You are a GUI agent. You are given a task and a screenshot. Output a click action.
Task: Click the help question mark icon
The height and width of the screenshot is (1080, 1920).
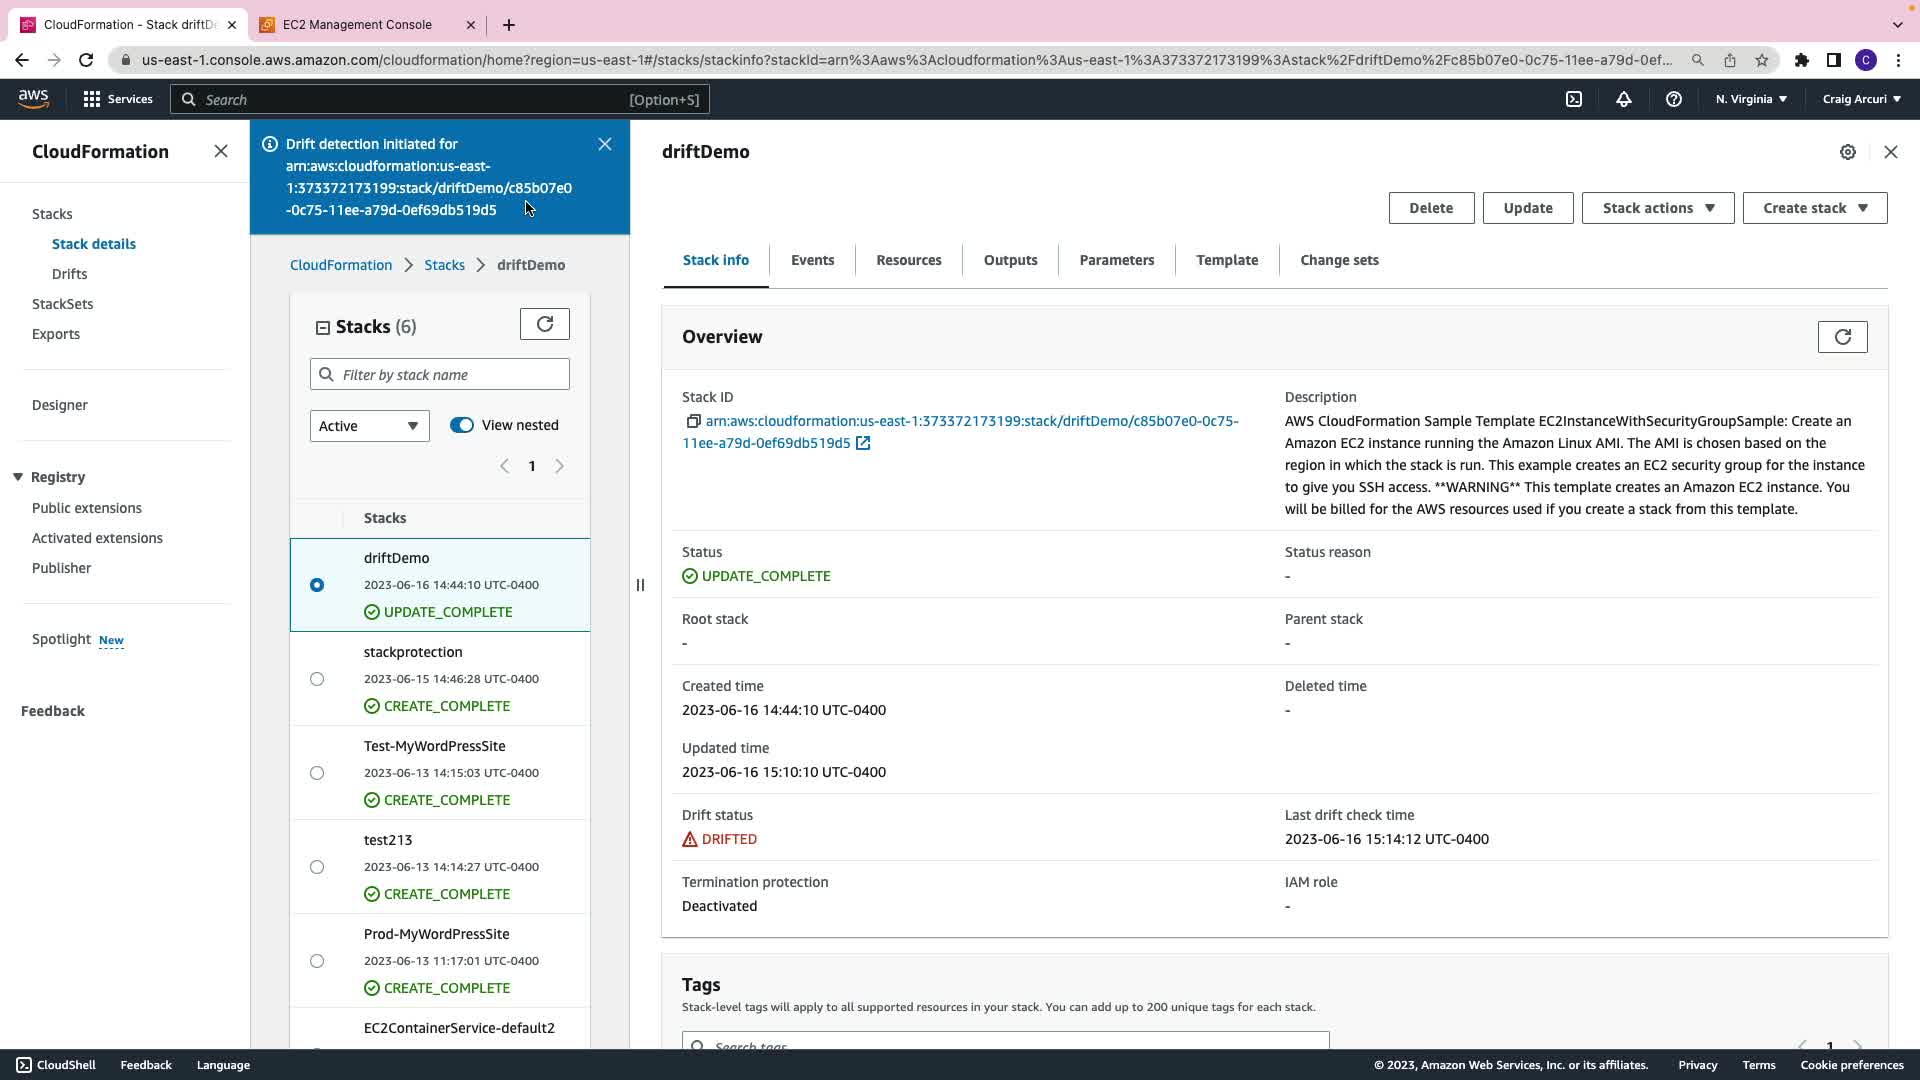point(1673,99)
